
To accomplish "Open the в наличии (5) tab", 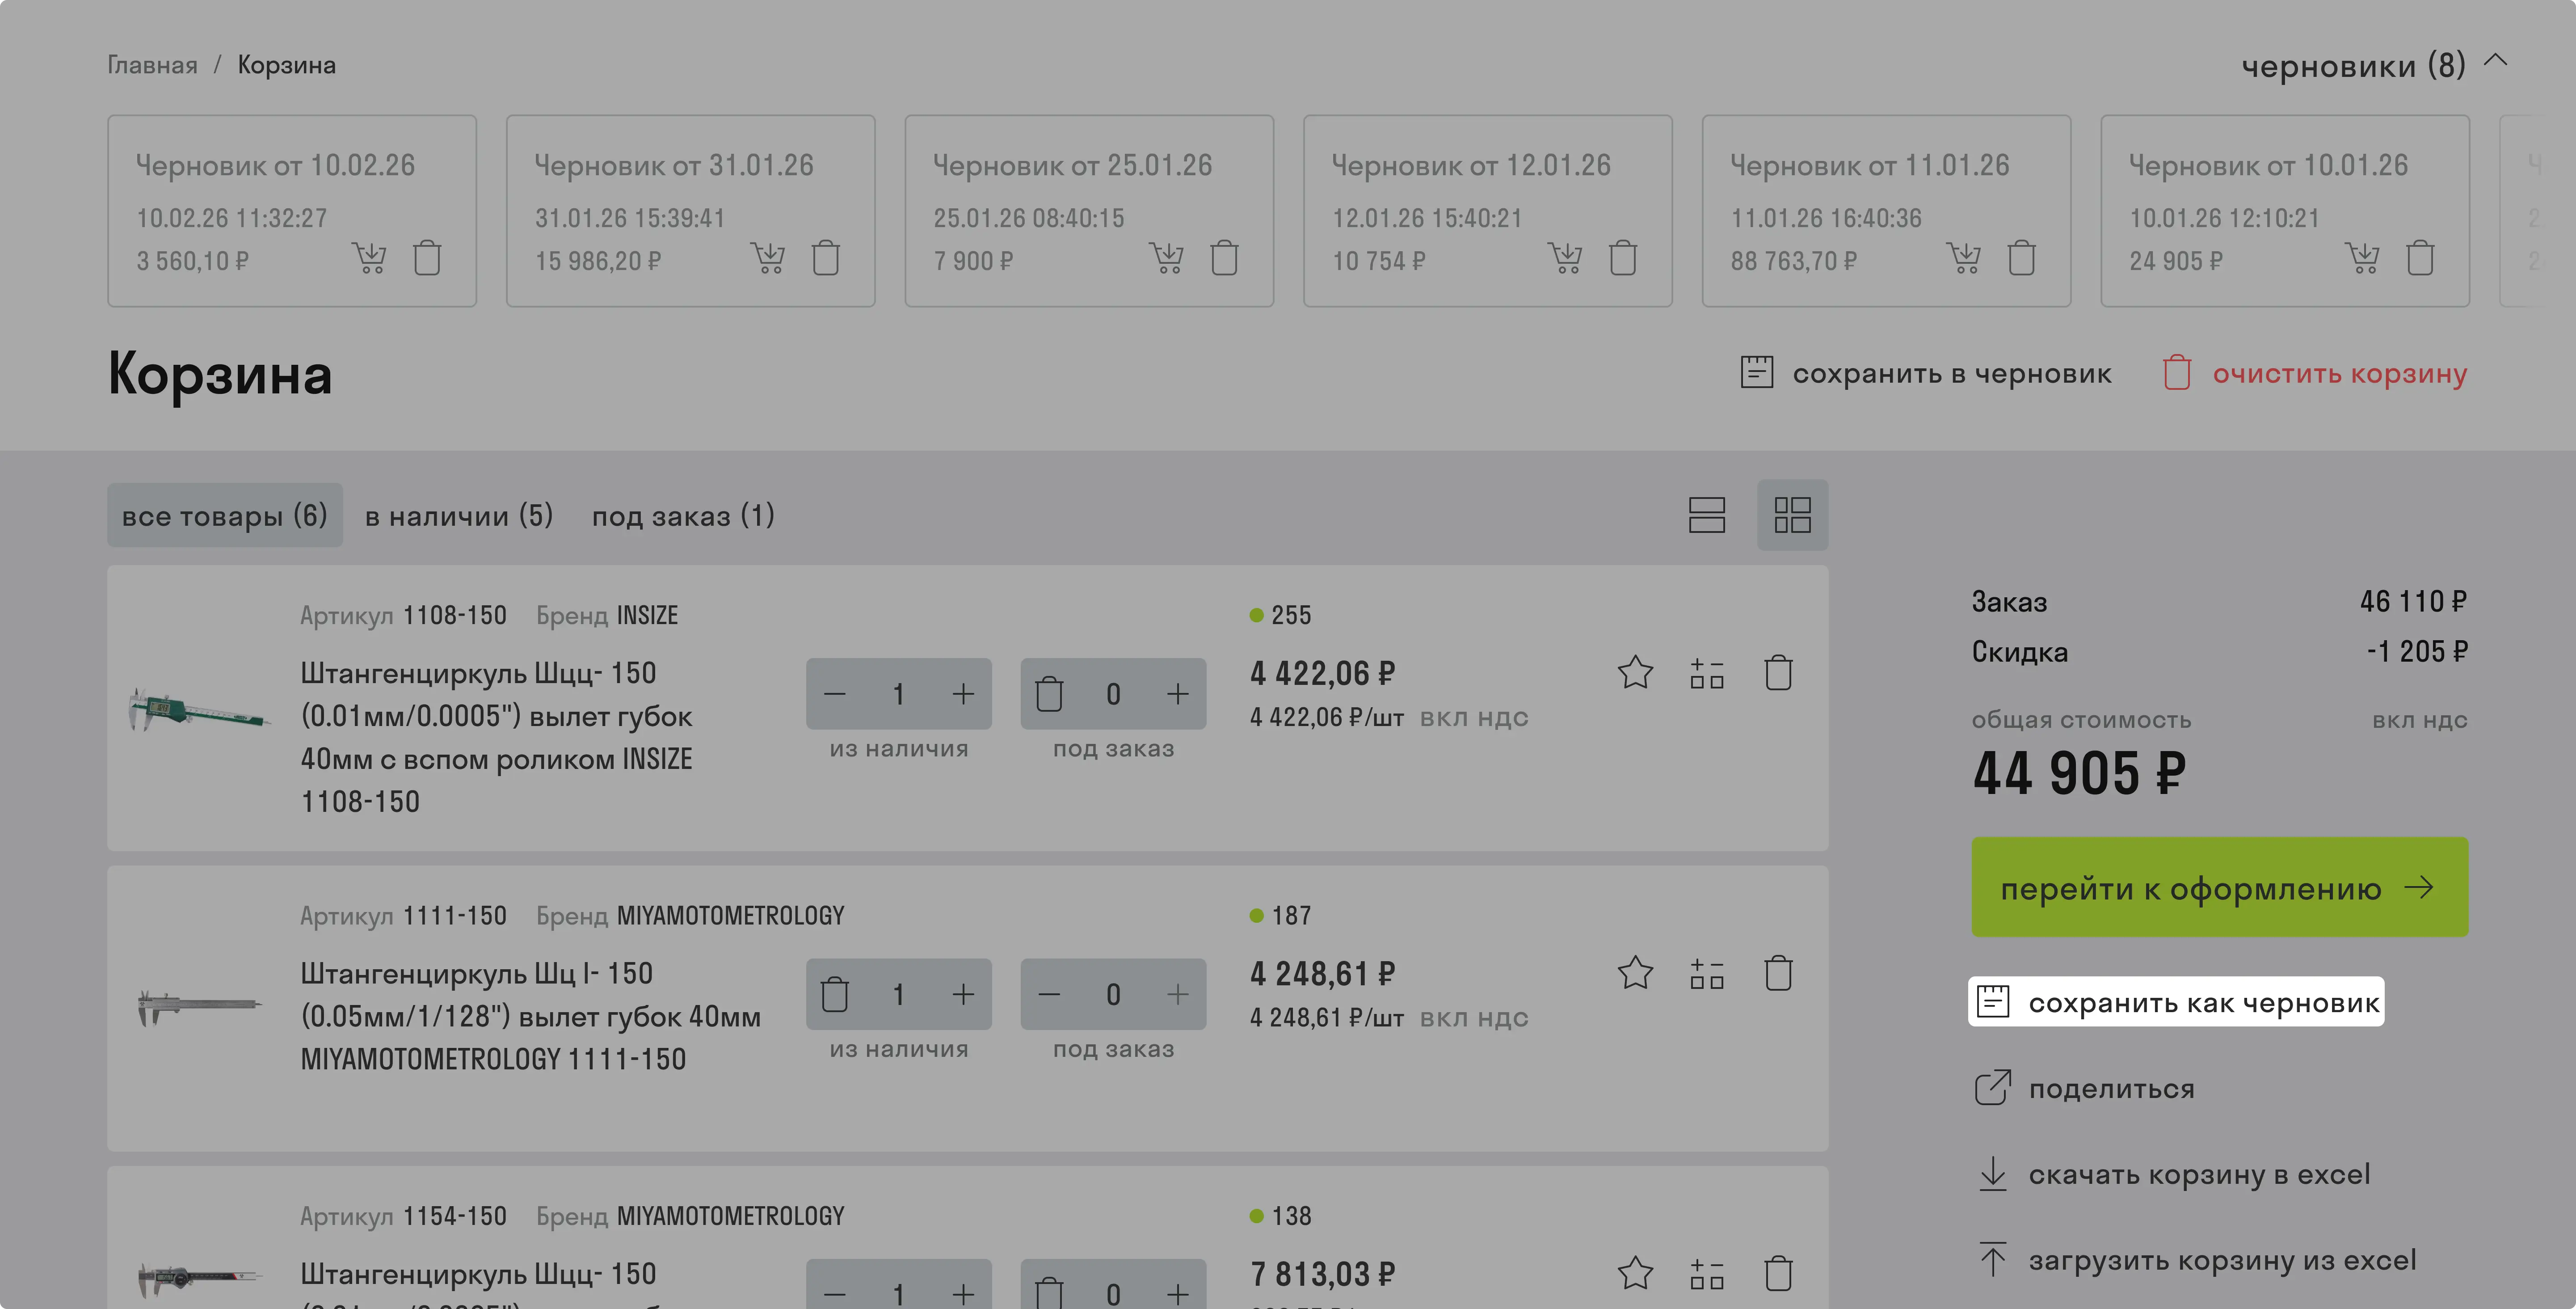I will 459,516.
